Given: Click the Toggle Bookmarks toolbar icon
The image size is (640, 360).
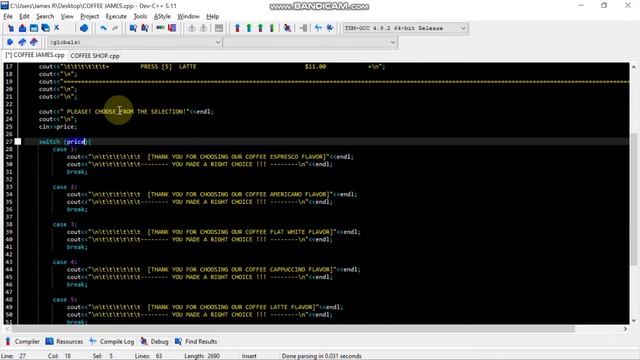Looking at the screenshot, I should point(22,42).
